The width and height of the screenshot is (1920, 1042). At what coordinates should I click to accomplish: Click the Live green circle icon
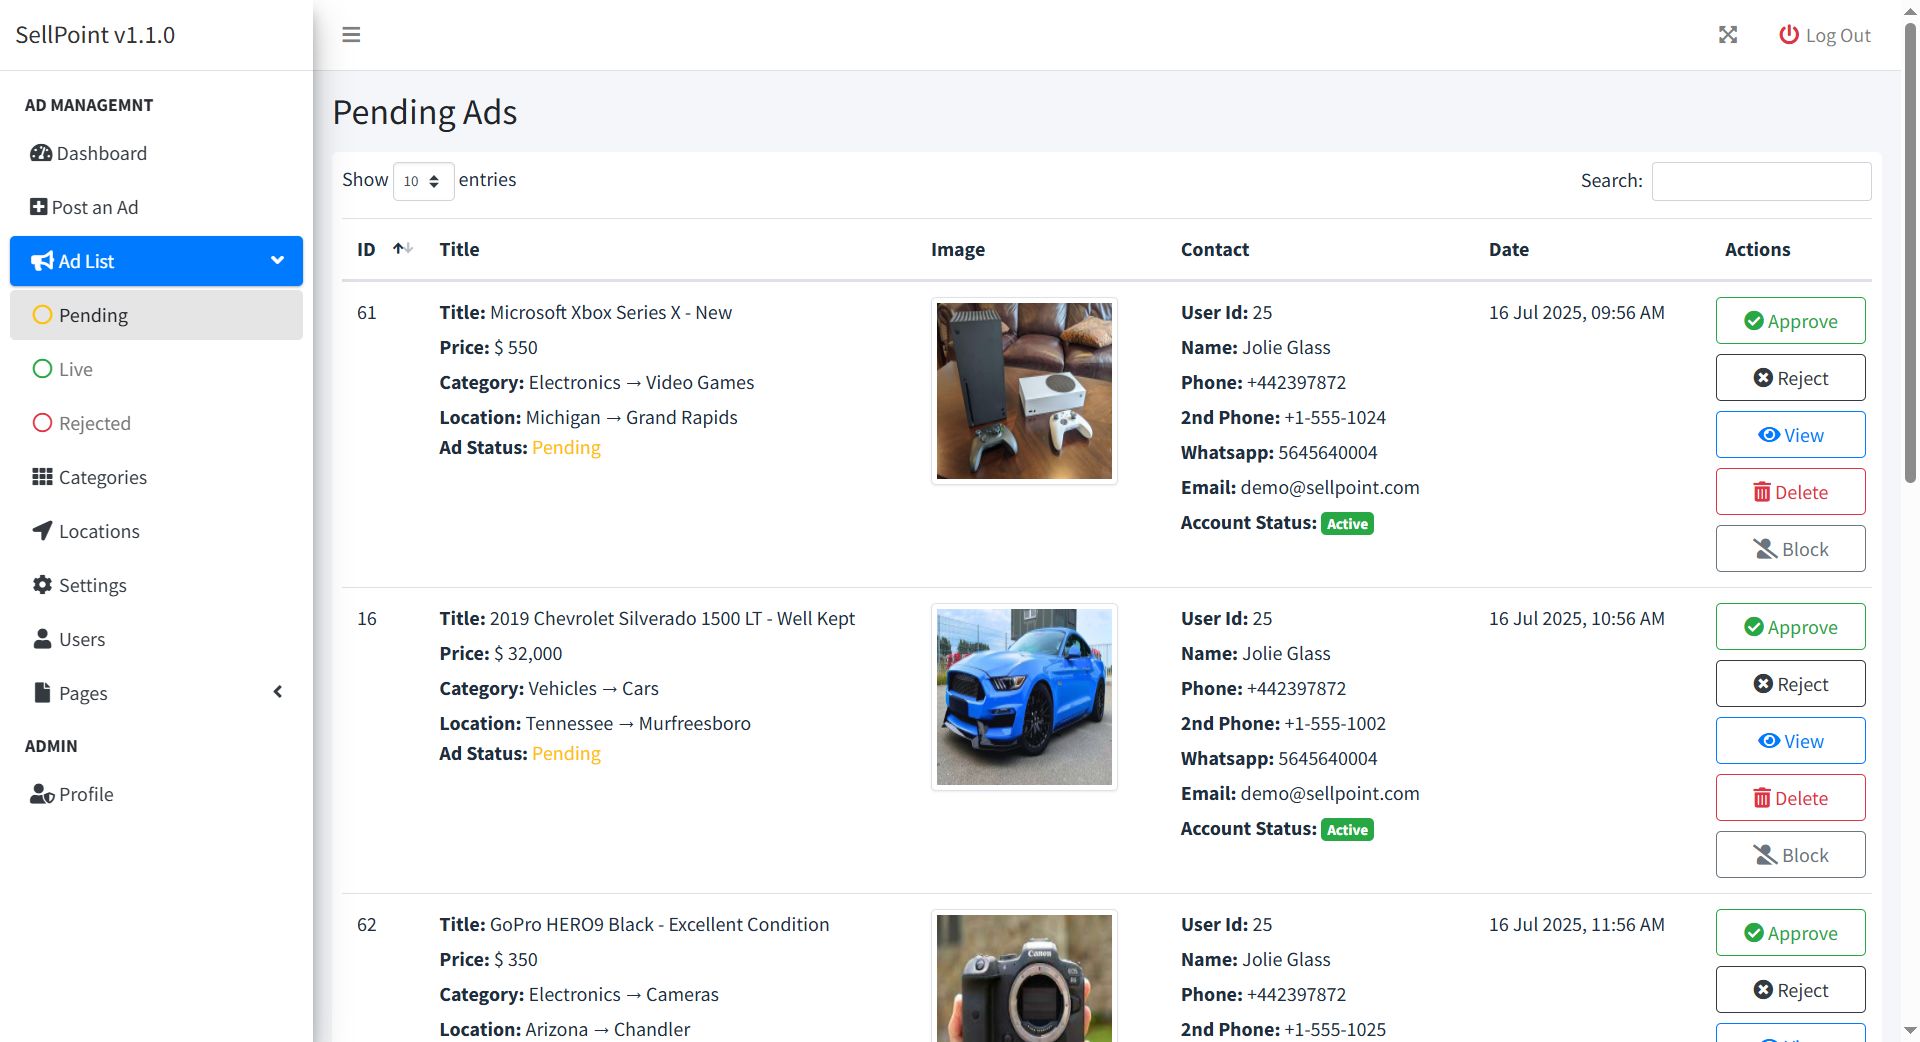42,369
